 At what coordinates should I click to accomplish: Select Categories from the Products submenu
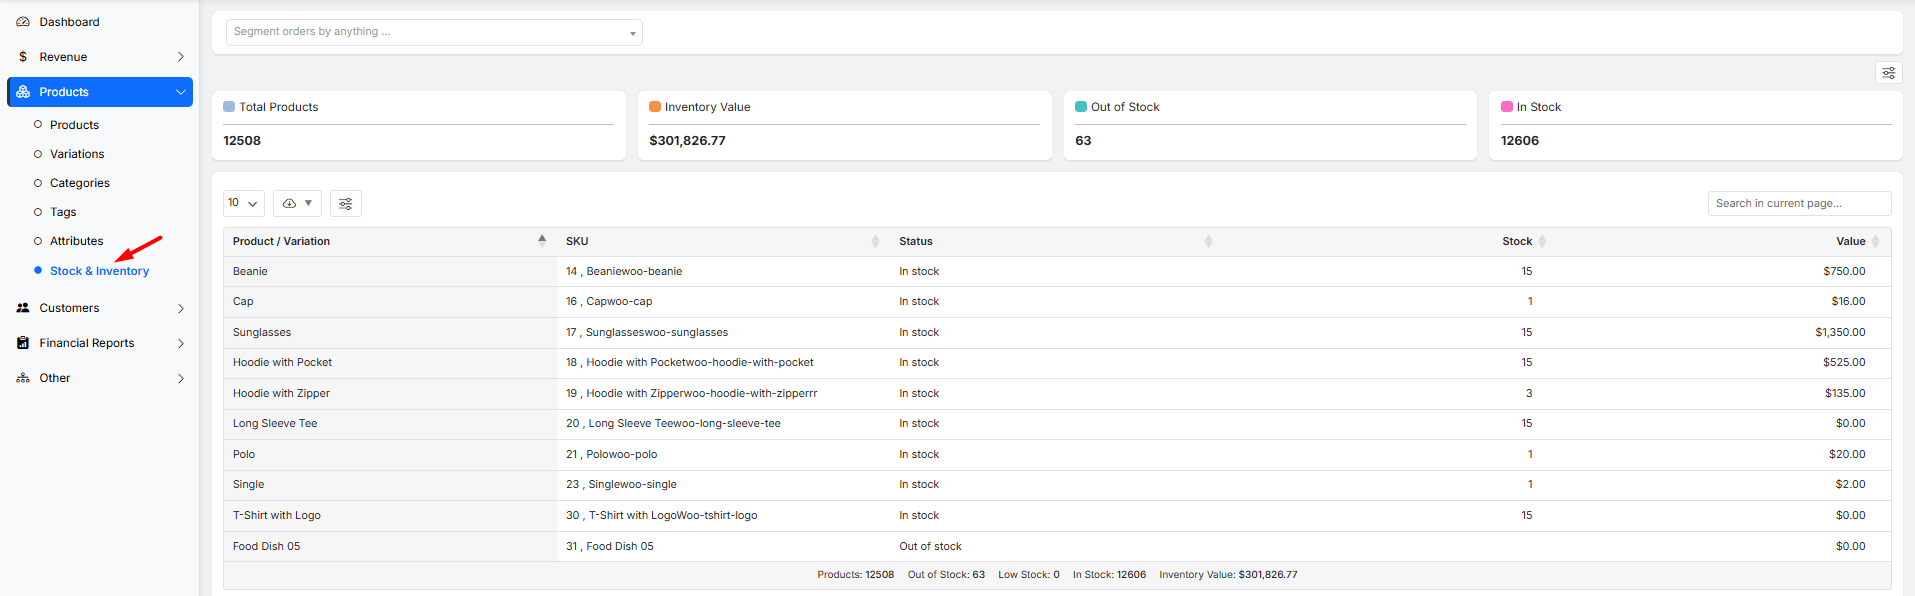coord(80,183)
